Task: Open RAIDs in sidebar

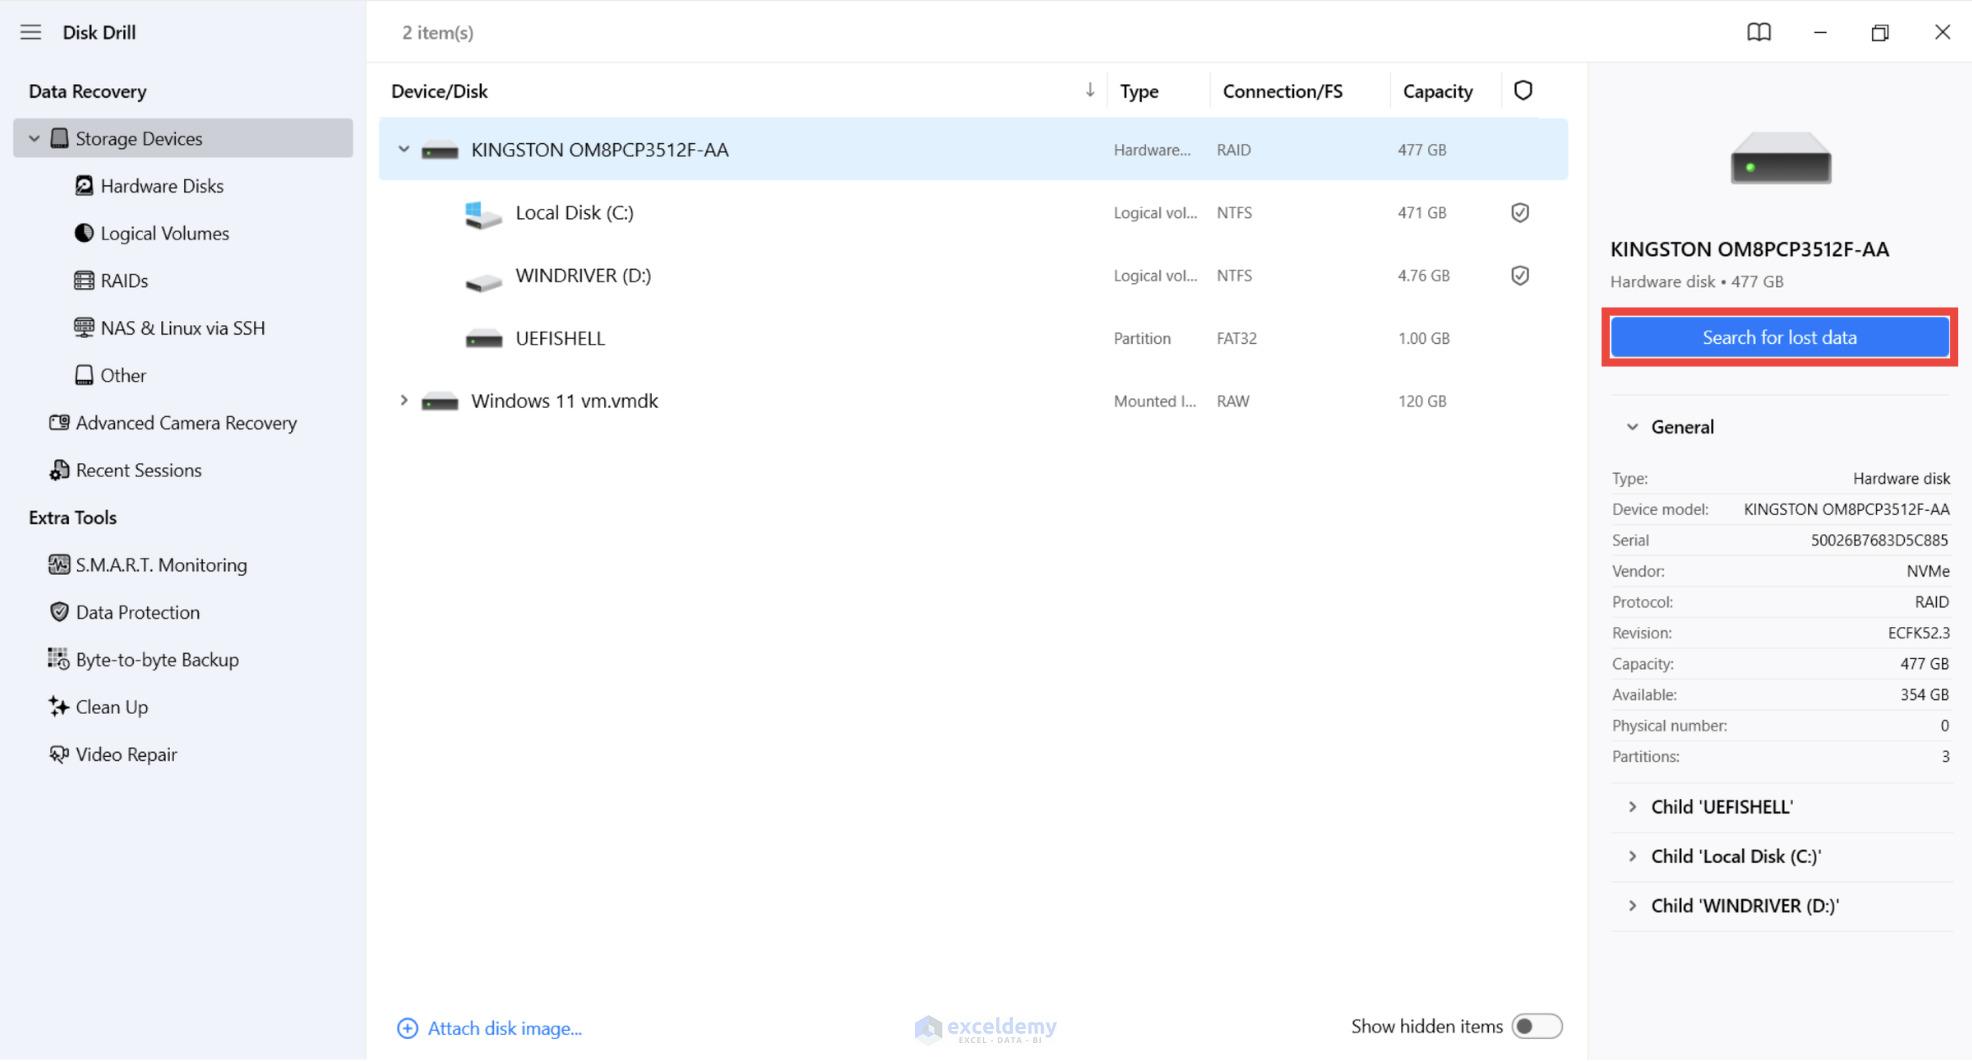Action: (124, 280)
